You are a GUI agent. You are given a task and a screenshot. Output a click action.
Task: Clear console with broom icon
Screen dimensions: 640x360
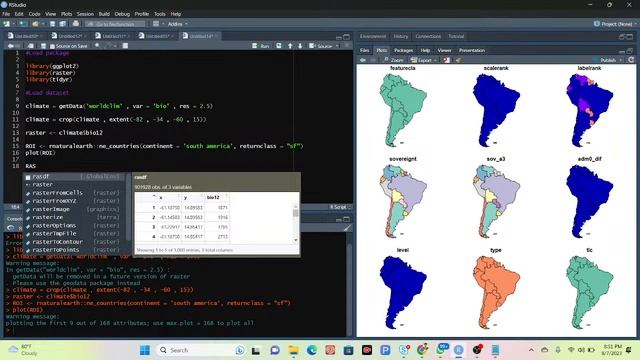347,228
